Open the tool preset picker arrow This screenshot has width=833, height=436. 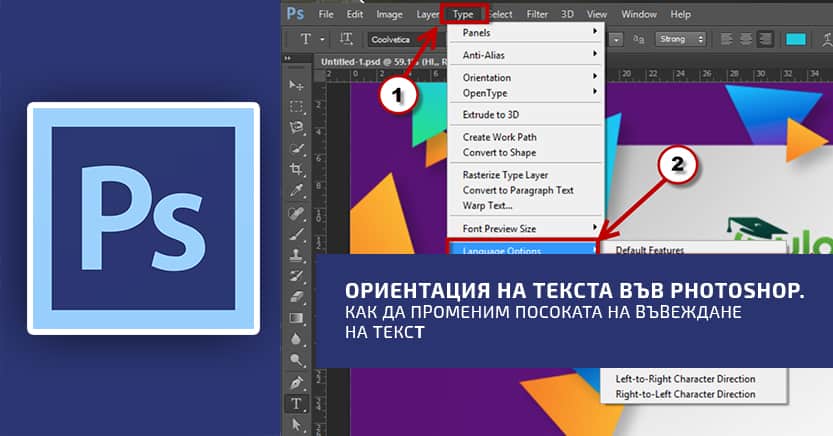pyautogui.click(x=322, y=40)
